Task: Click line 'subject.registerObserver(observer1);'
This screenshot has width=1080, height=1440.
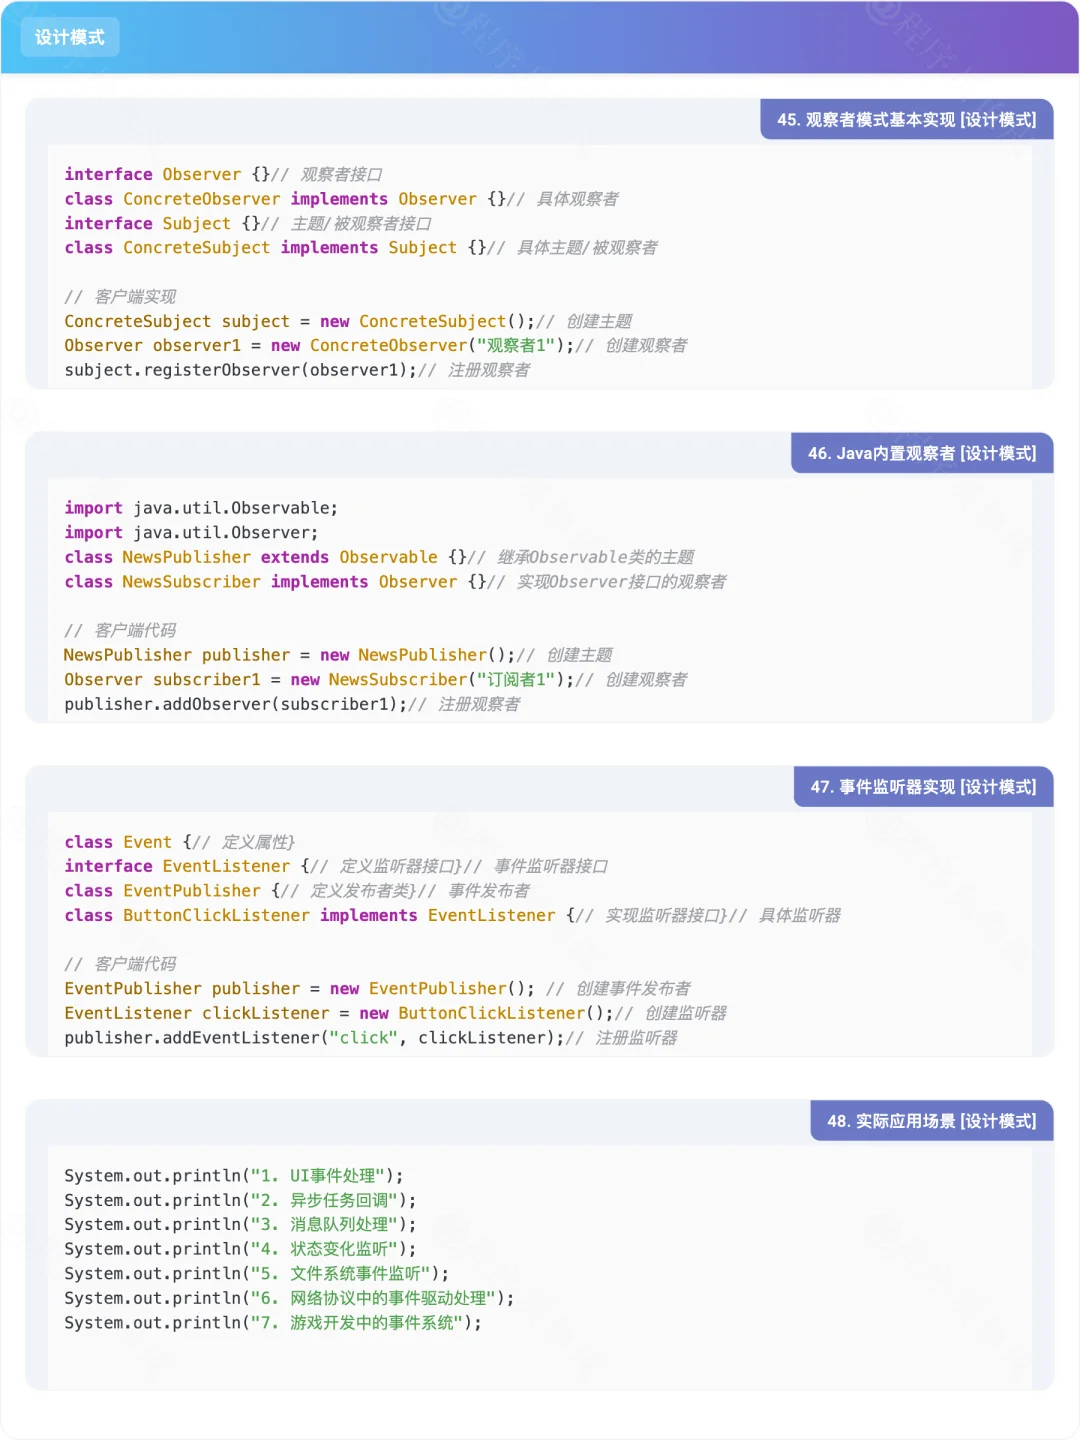Action: click(297, 370)
